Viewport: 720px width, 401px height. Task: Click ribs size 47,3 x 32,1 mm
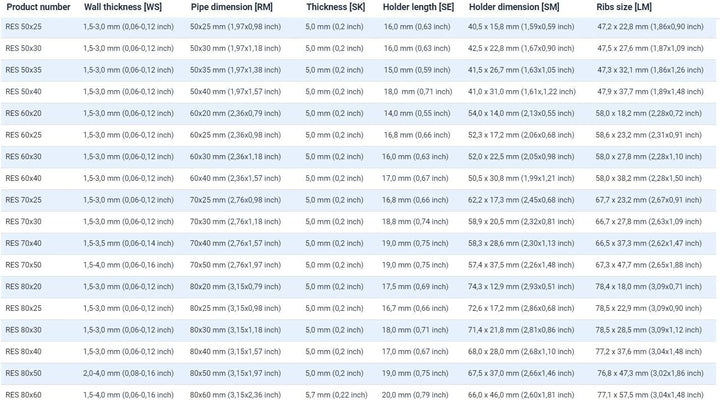(650, 70)
